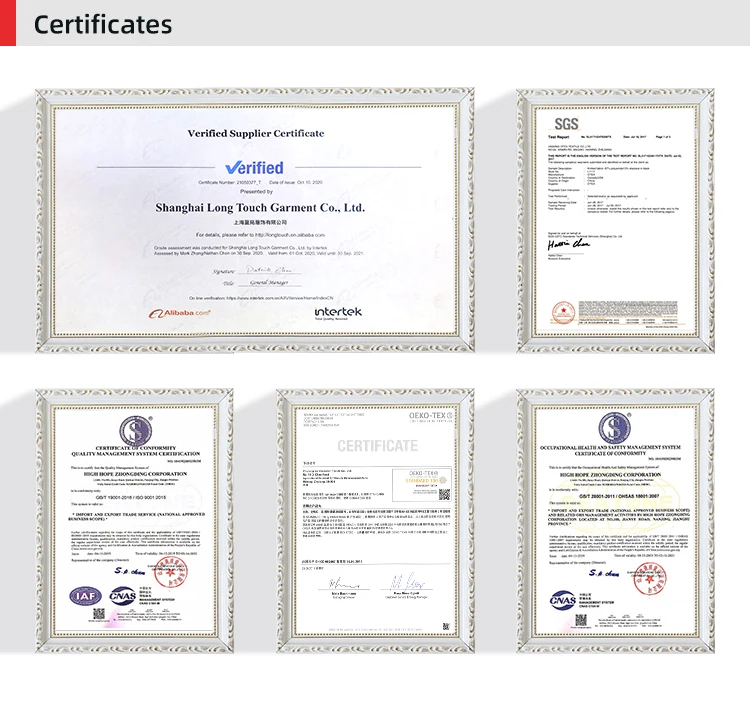
Task: Click 'For details, please refer to' link text
Action: click(x=260, y=235)
